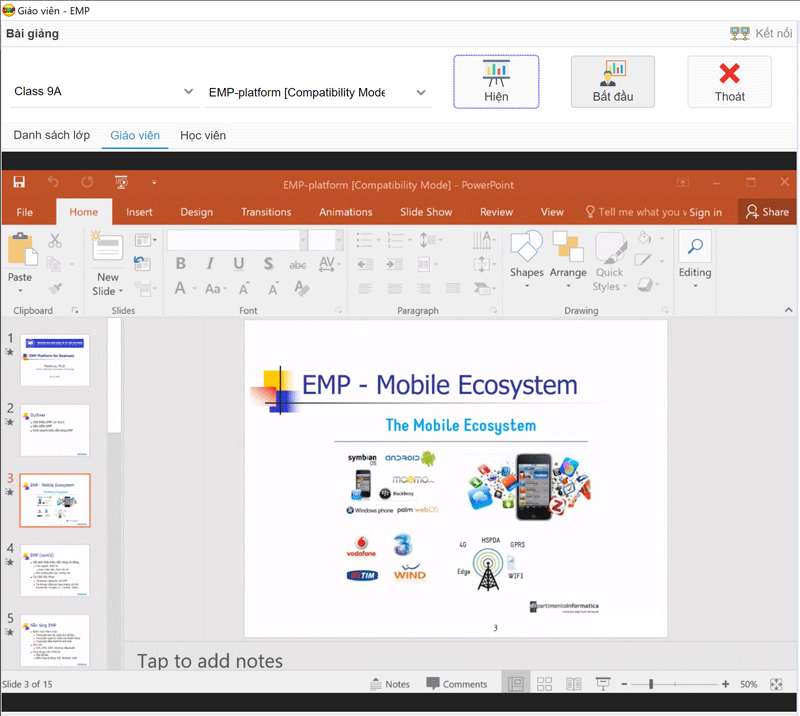The image size is (800, 716).
Task: Toggle Underline formatting
Action: [238, 263]
